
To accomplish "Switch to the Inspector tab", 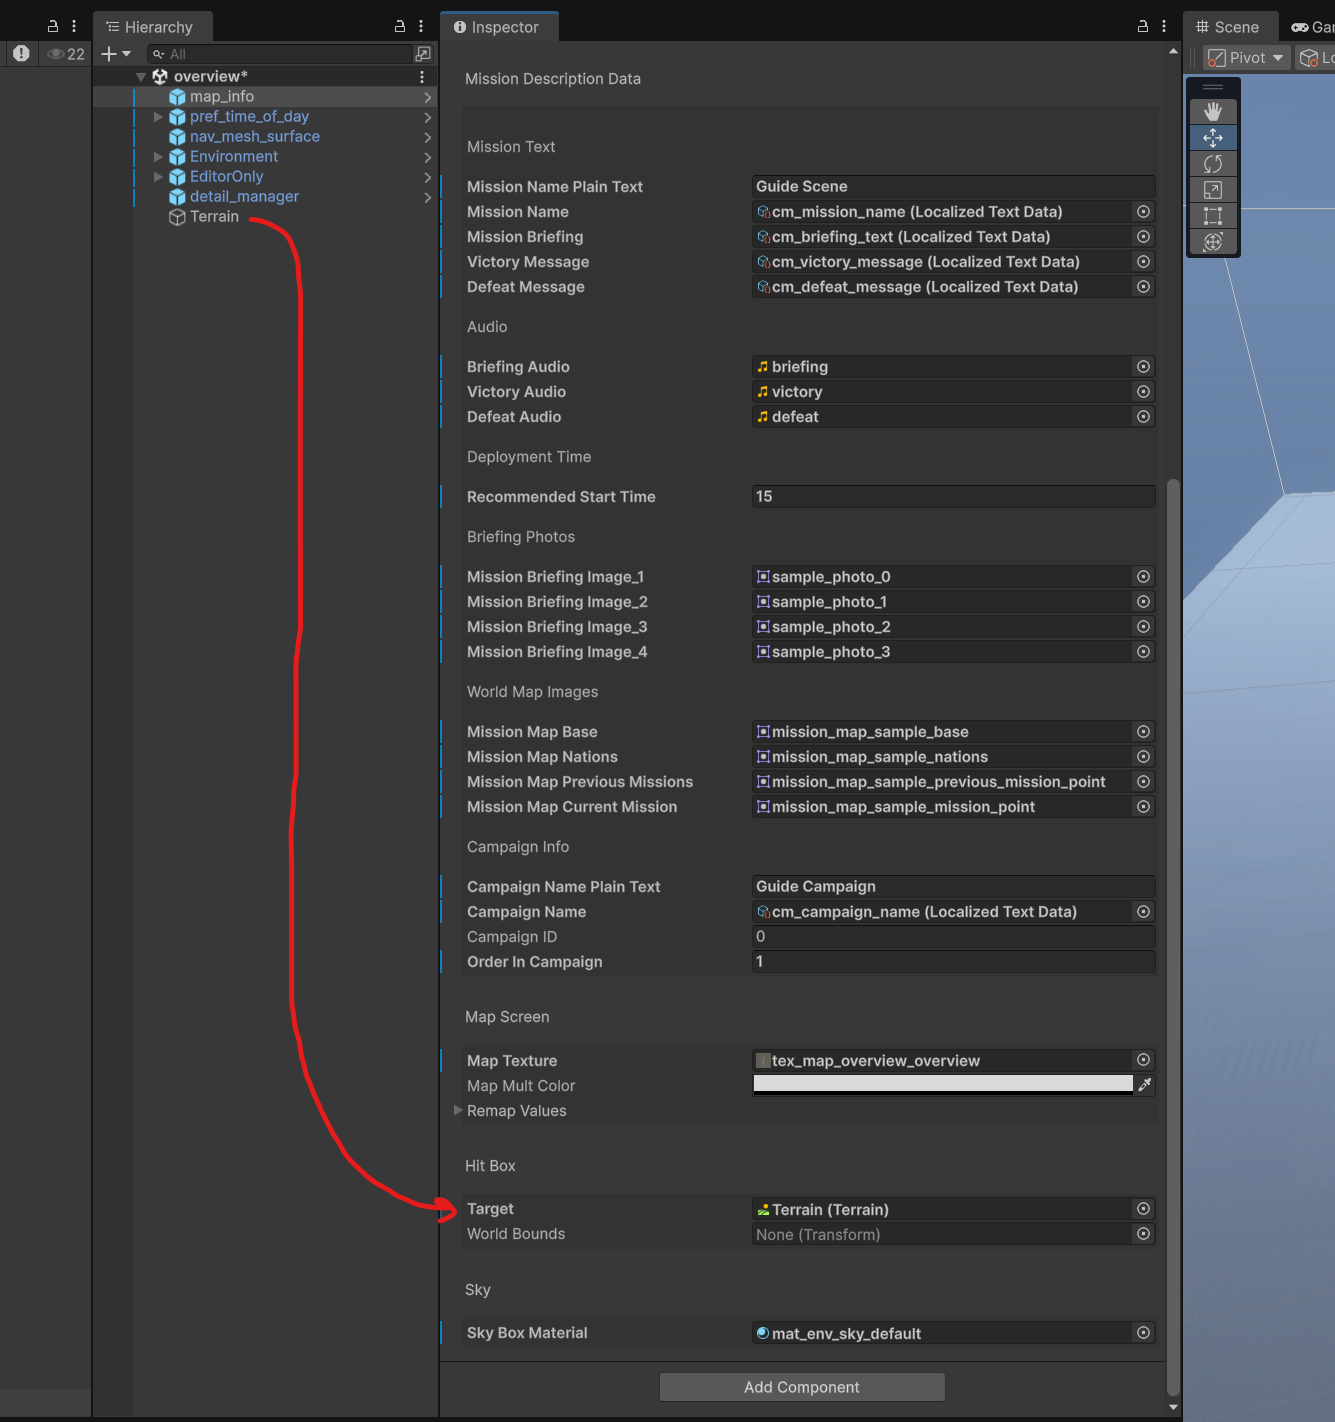I will pos(497,27).
